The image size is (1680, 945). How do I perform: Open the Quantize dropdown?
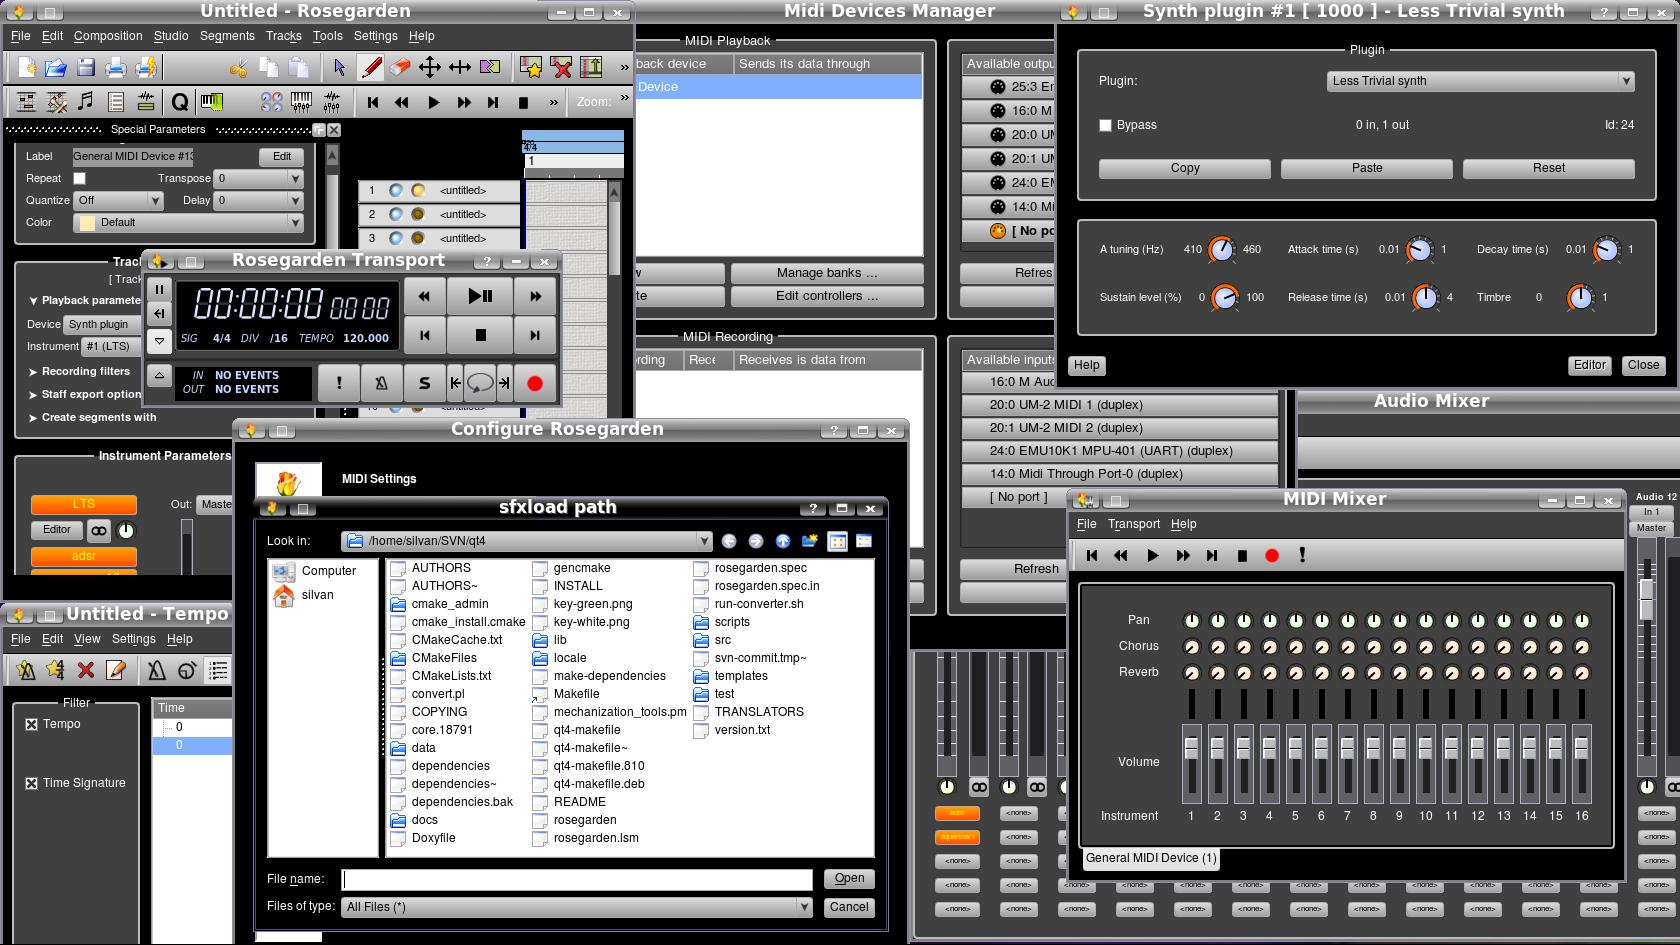pos(117,200)
